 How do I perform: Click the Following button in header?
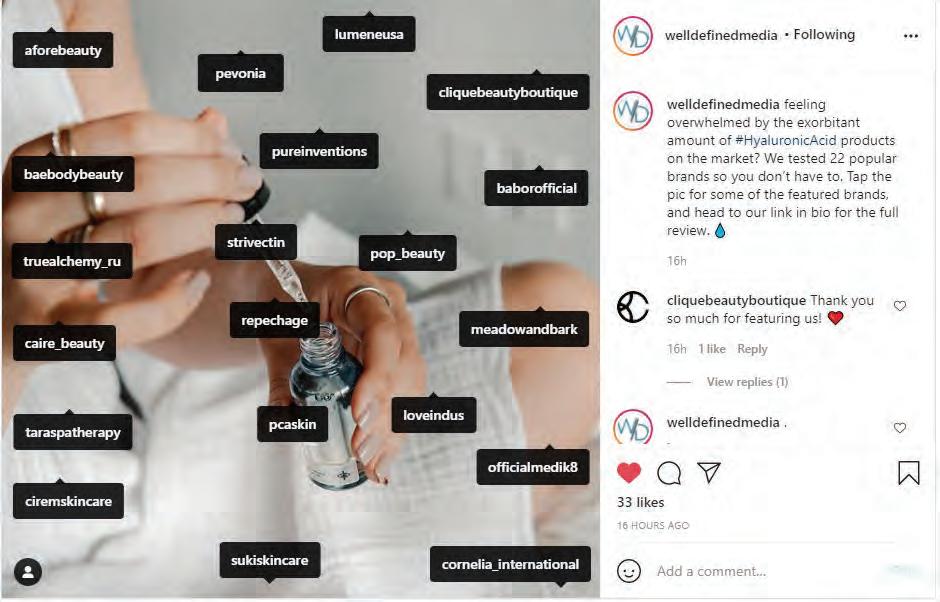point(824,35)
